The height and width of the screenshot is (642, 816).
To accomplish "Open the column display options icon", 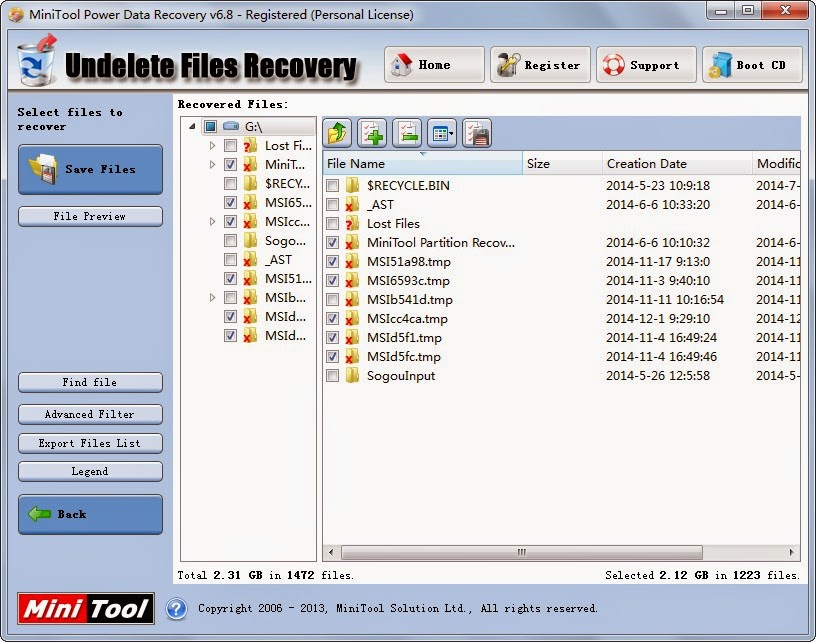I will [438, 131].
